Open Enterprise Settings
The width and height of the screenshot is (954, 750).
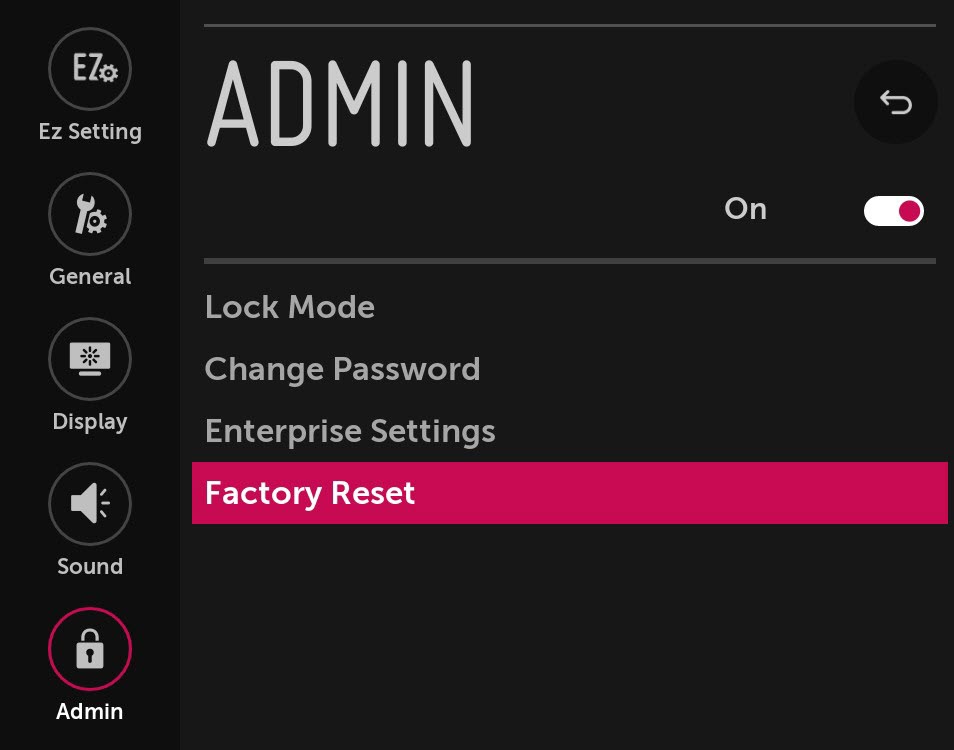click(x=349, y=431)
